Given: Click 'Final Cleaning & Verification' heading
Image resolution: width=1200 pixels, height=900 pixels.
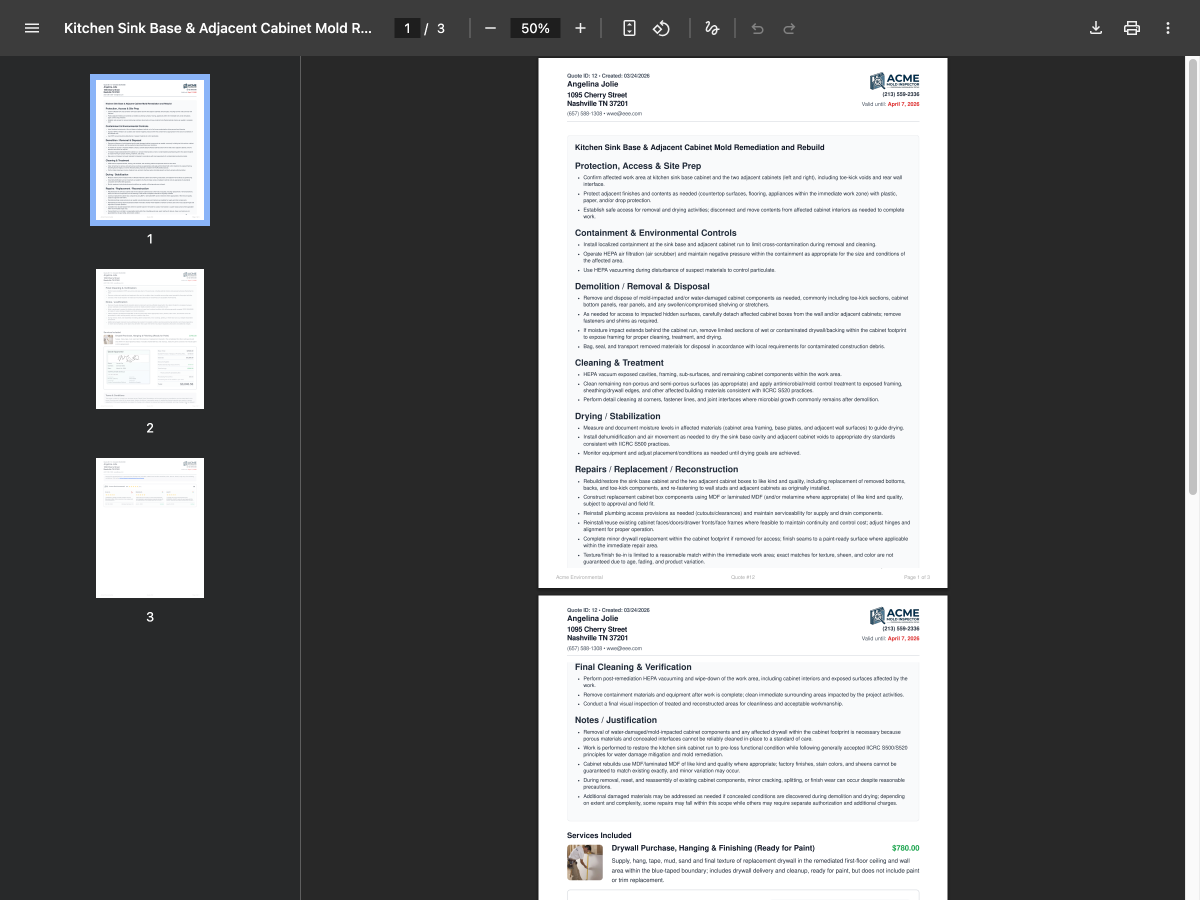Looking at the screenshot, I should click(633, 667).
